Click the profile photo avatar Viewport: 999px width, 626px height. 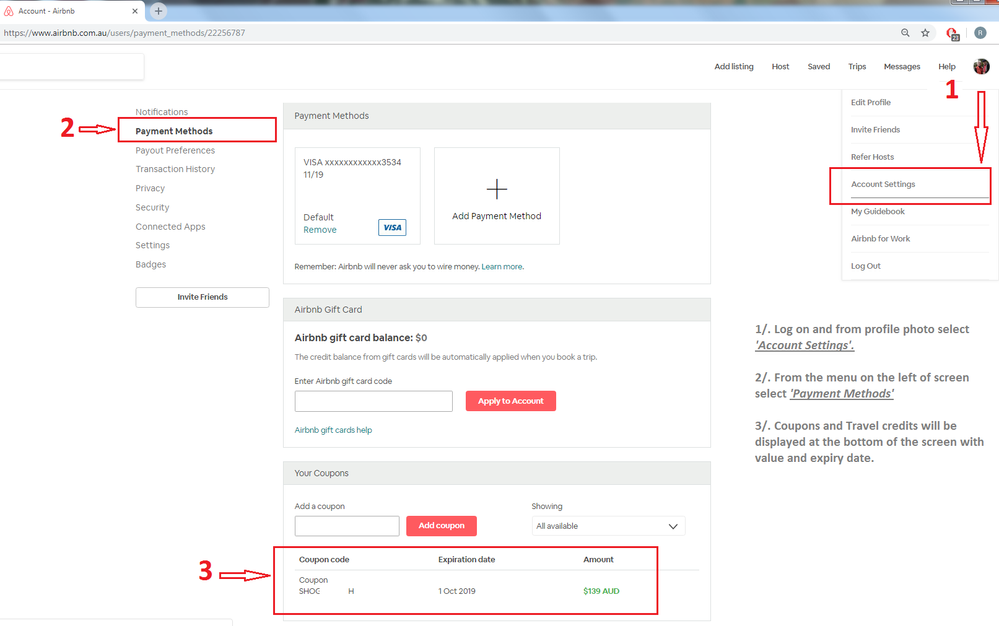click(x=981, y=67)
